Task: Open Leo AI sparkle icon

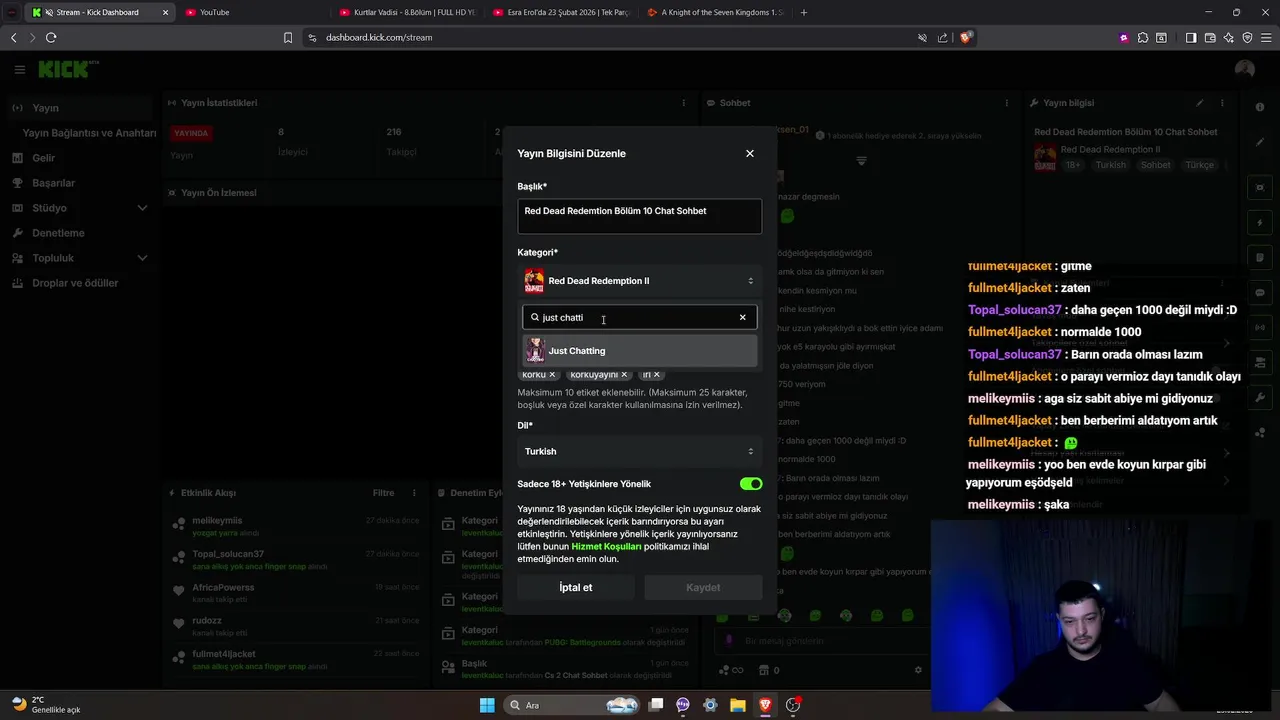Action: click(1228, 37)
